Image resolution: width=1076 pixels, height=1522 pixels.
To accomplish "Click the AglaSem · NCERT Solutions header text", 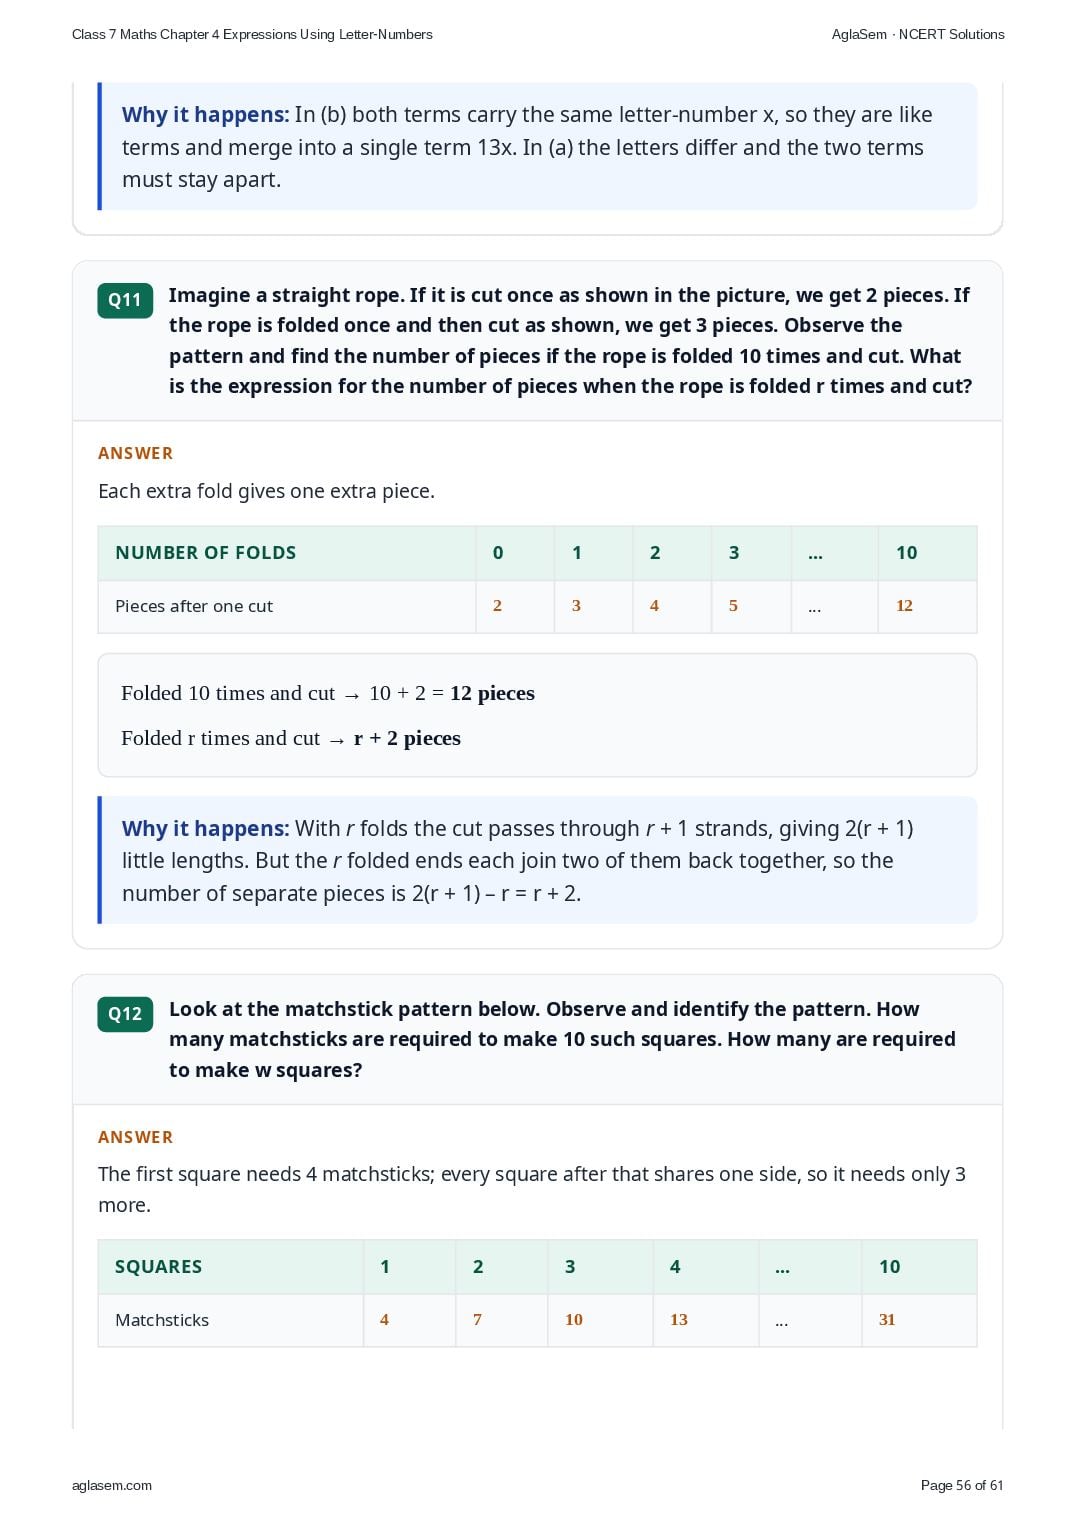I will [918, 34].
